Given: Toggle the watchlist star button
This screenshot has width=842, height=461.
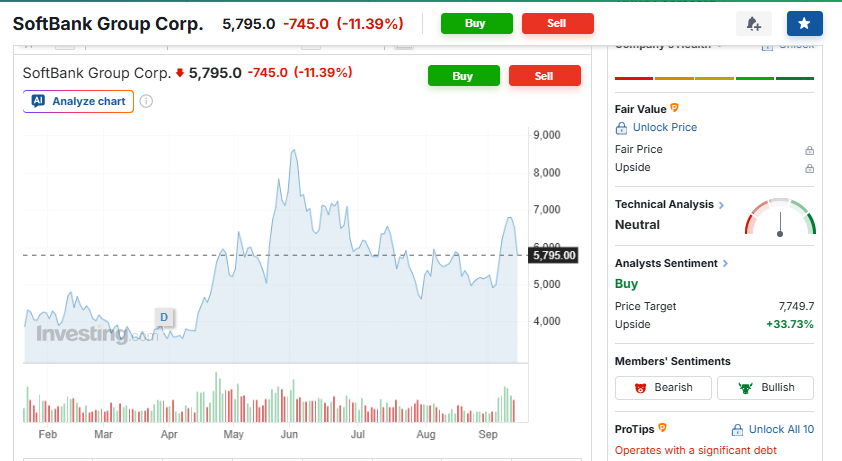Looking at the screenshot, I should pos(804,24).
